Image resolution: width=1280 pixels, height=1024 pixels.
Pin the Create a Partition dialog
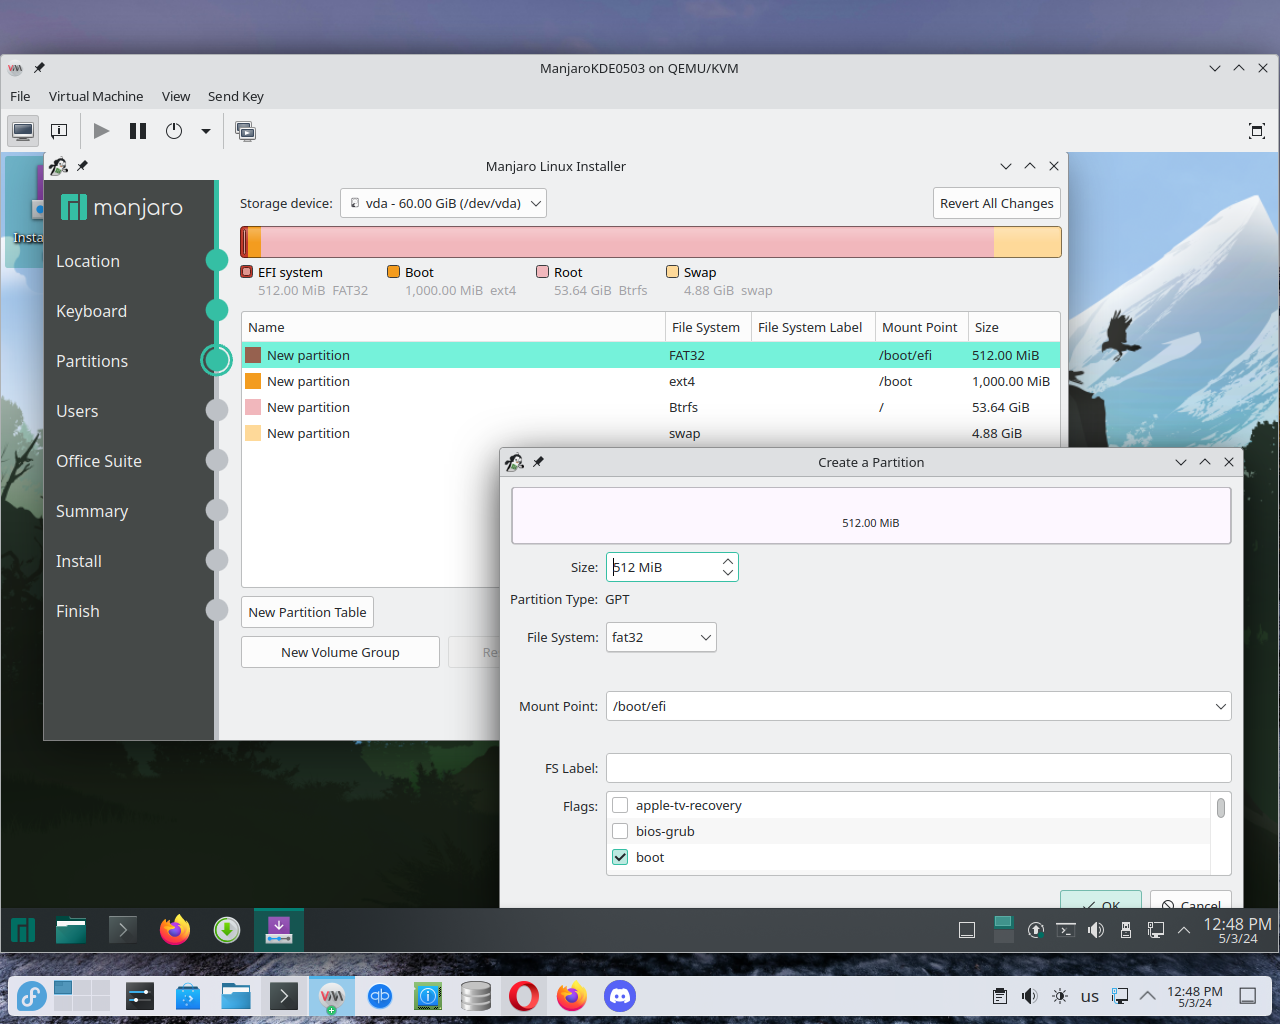(538, 462)
